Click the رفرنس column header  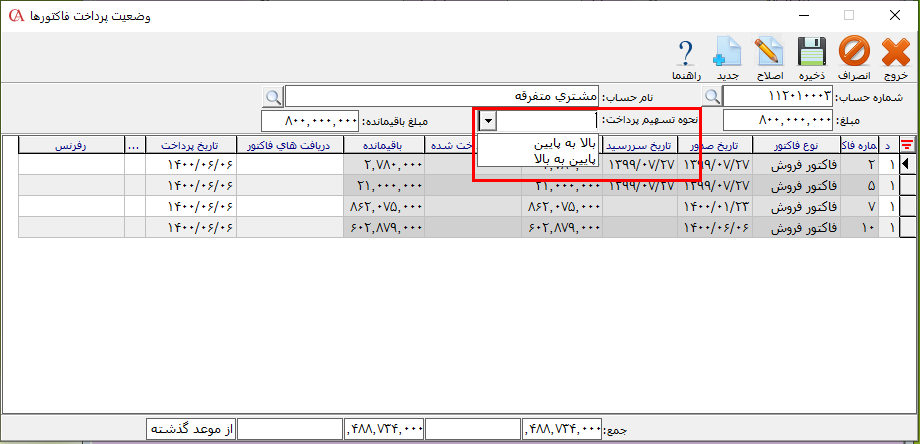(x=71, y=144)
